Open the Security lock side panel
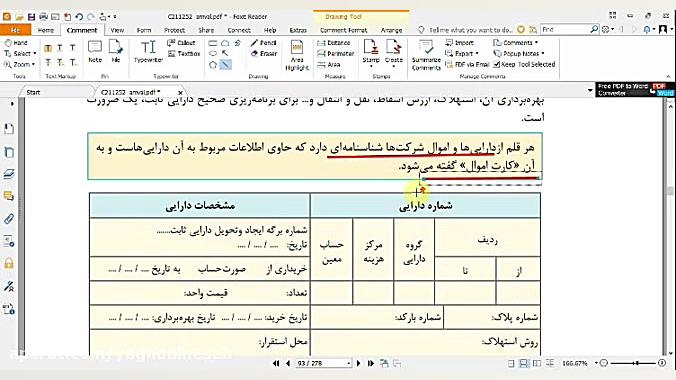Viewport: 676px width, 380px height. pyautogui.click(x=9, y=264)
